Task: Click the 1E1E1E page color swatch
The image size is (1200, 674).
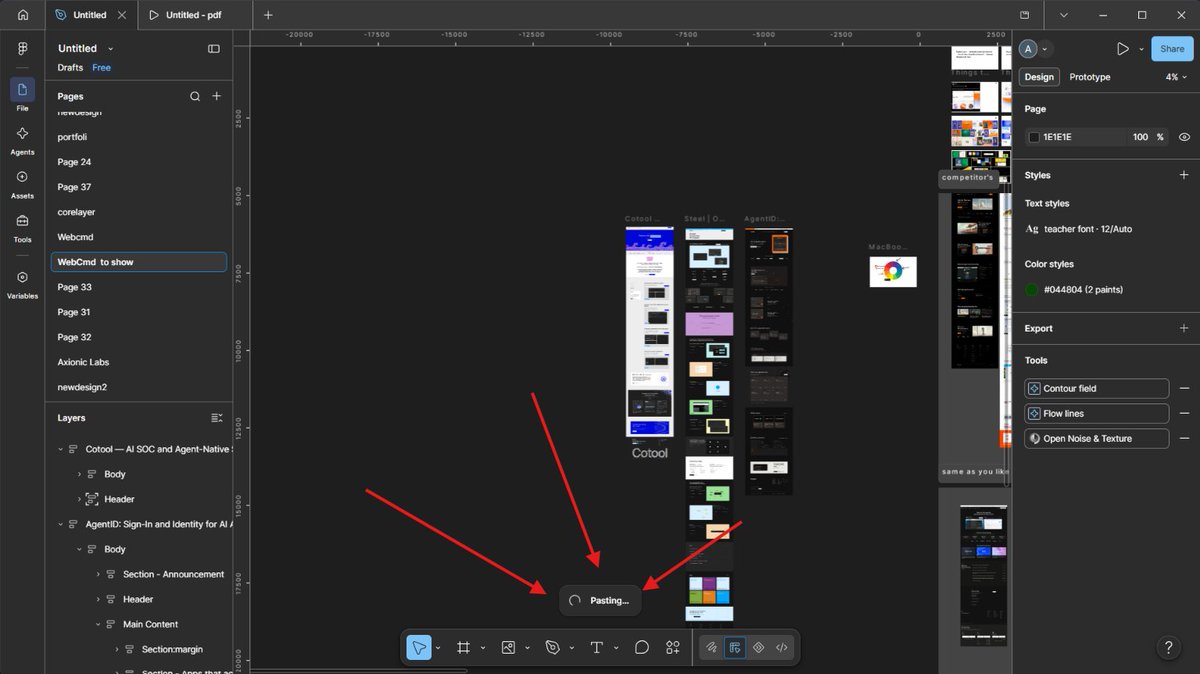Action: coord(1034,137)
